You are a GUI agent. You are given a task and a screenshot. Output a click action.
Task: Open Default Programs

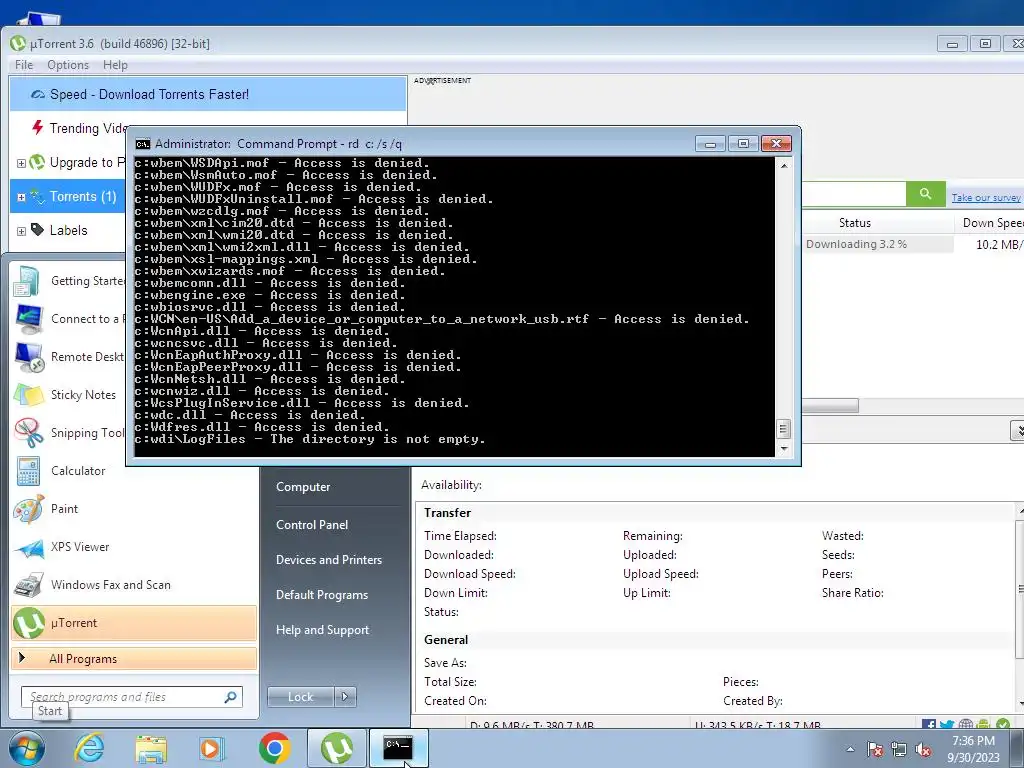click(321, 595)
